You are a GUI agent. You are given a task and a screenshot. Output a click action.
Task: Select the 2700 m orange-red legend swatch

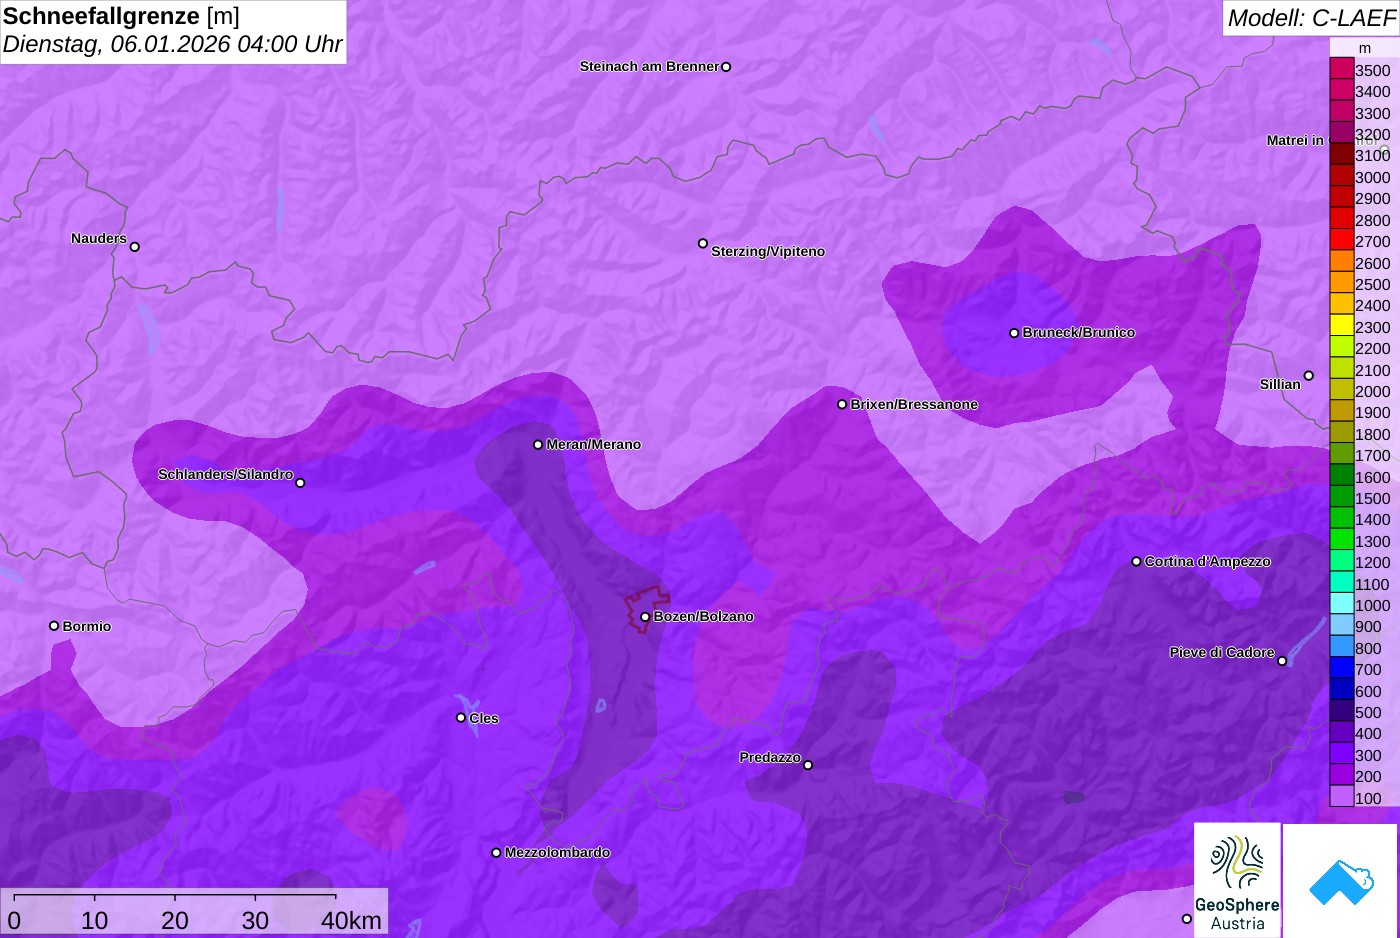click(1341, 241)
